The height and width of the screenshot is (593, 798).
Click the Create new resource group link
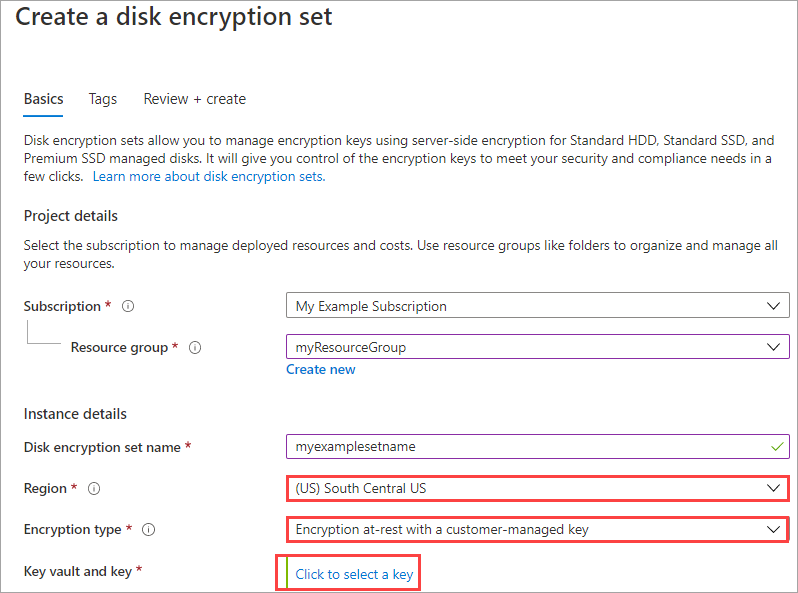[x=321, y=369]
